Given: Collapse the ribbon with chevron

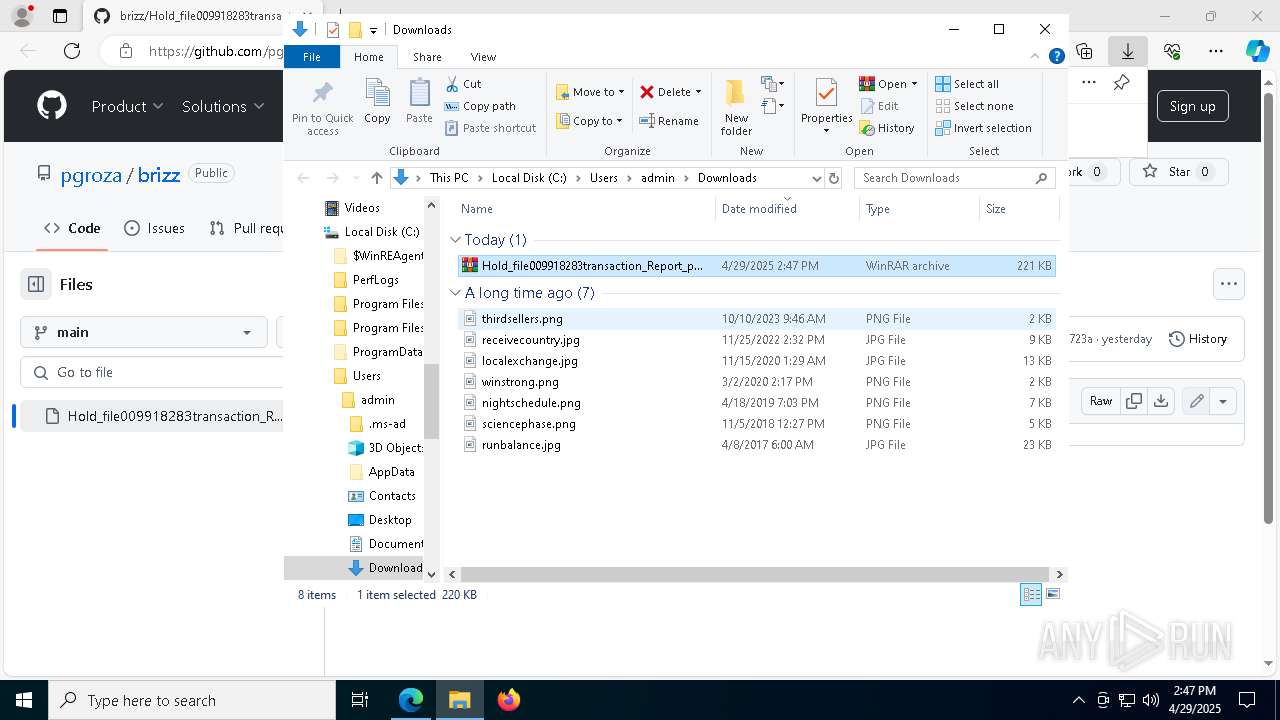Looking at the screenshot, I should [x=1035, y=57].
